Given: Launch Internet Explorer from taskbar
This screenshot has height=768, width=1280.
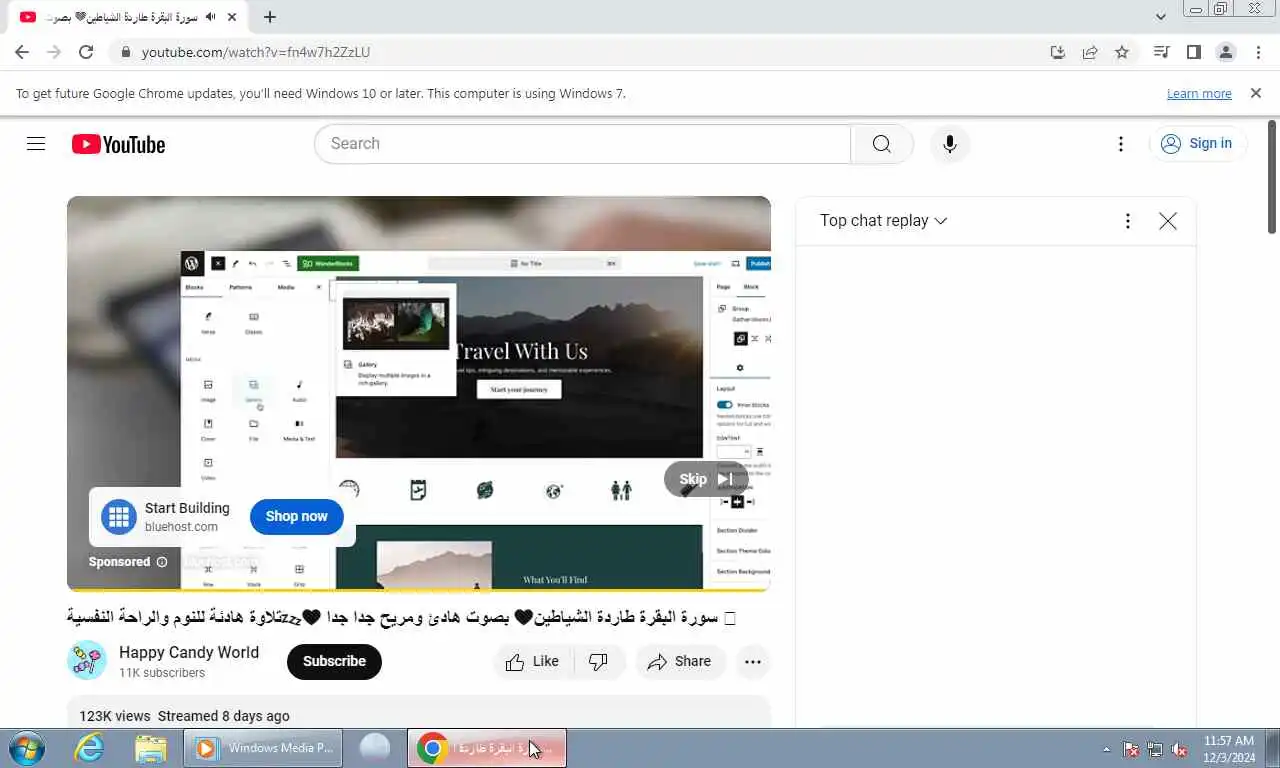Looking at the screenshot, I should click(90, 748).
